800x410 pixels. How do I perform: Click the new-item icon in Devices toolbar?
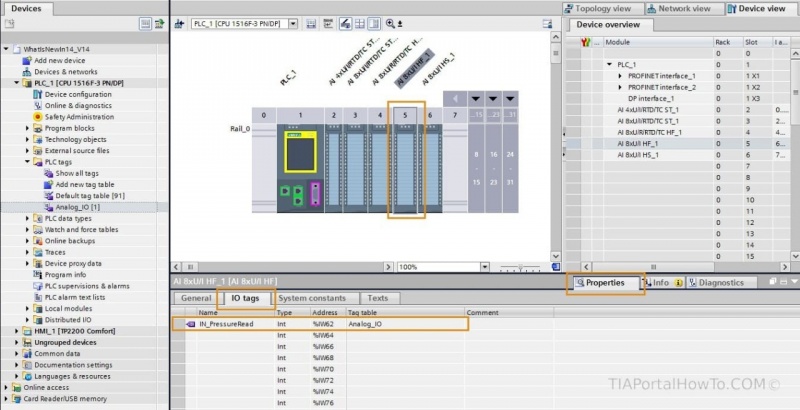tap(9, 23)
